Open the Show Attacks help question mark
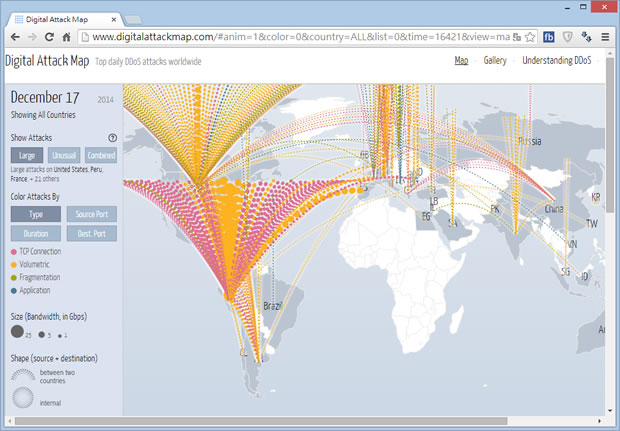The width and height of the screenshot is (620, 431). [113, 137]
